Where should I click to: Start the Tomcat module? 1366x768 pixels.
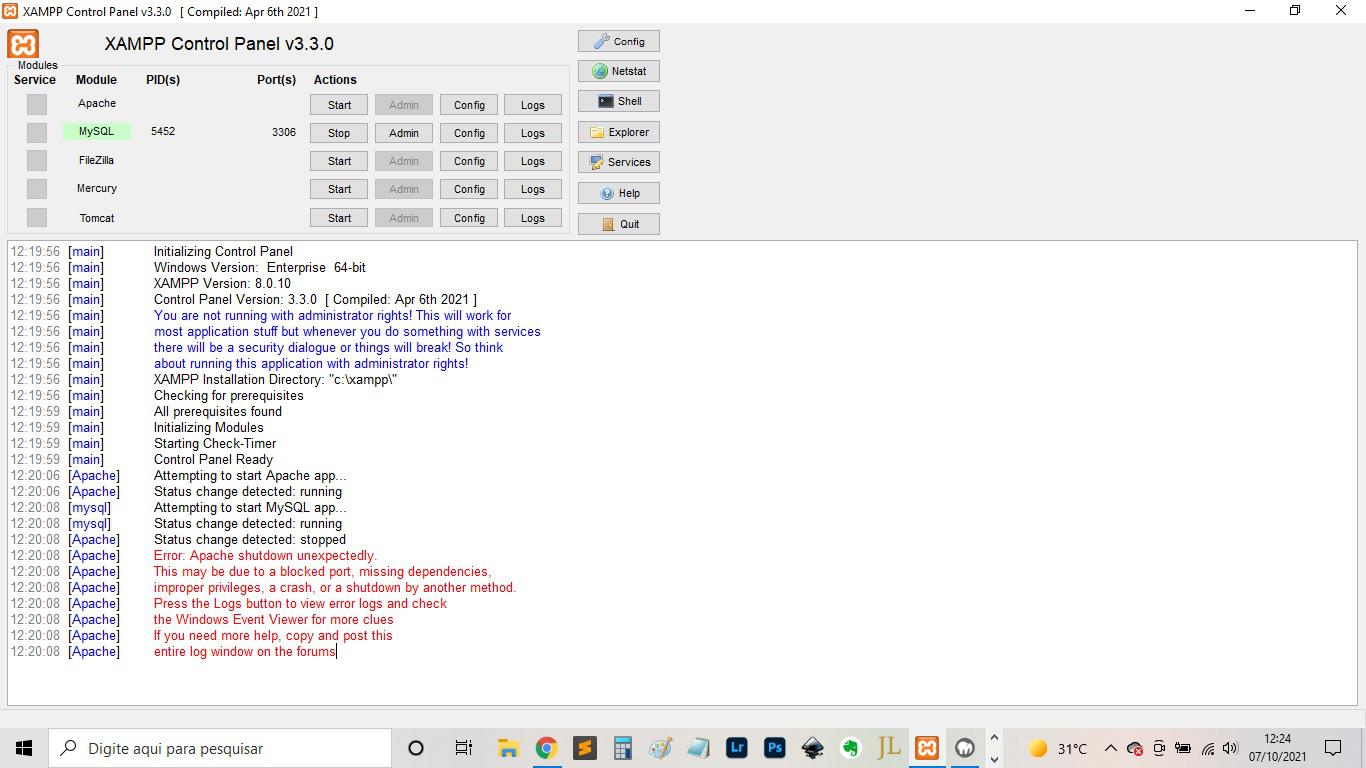[339, 218]
